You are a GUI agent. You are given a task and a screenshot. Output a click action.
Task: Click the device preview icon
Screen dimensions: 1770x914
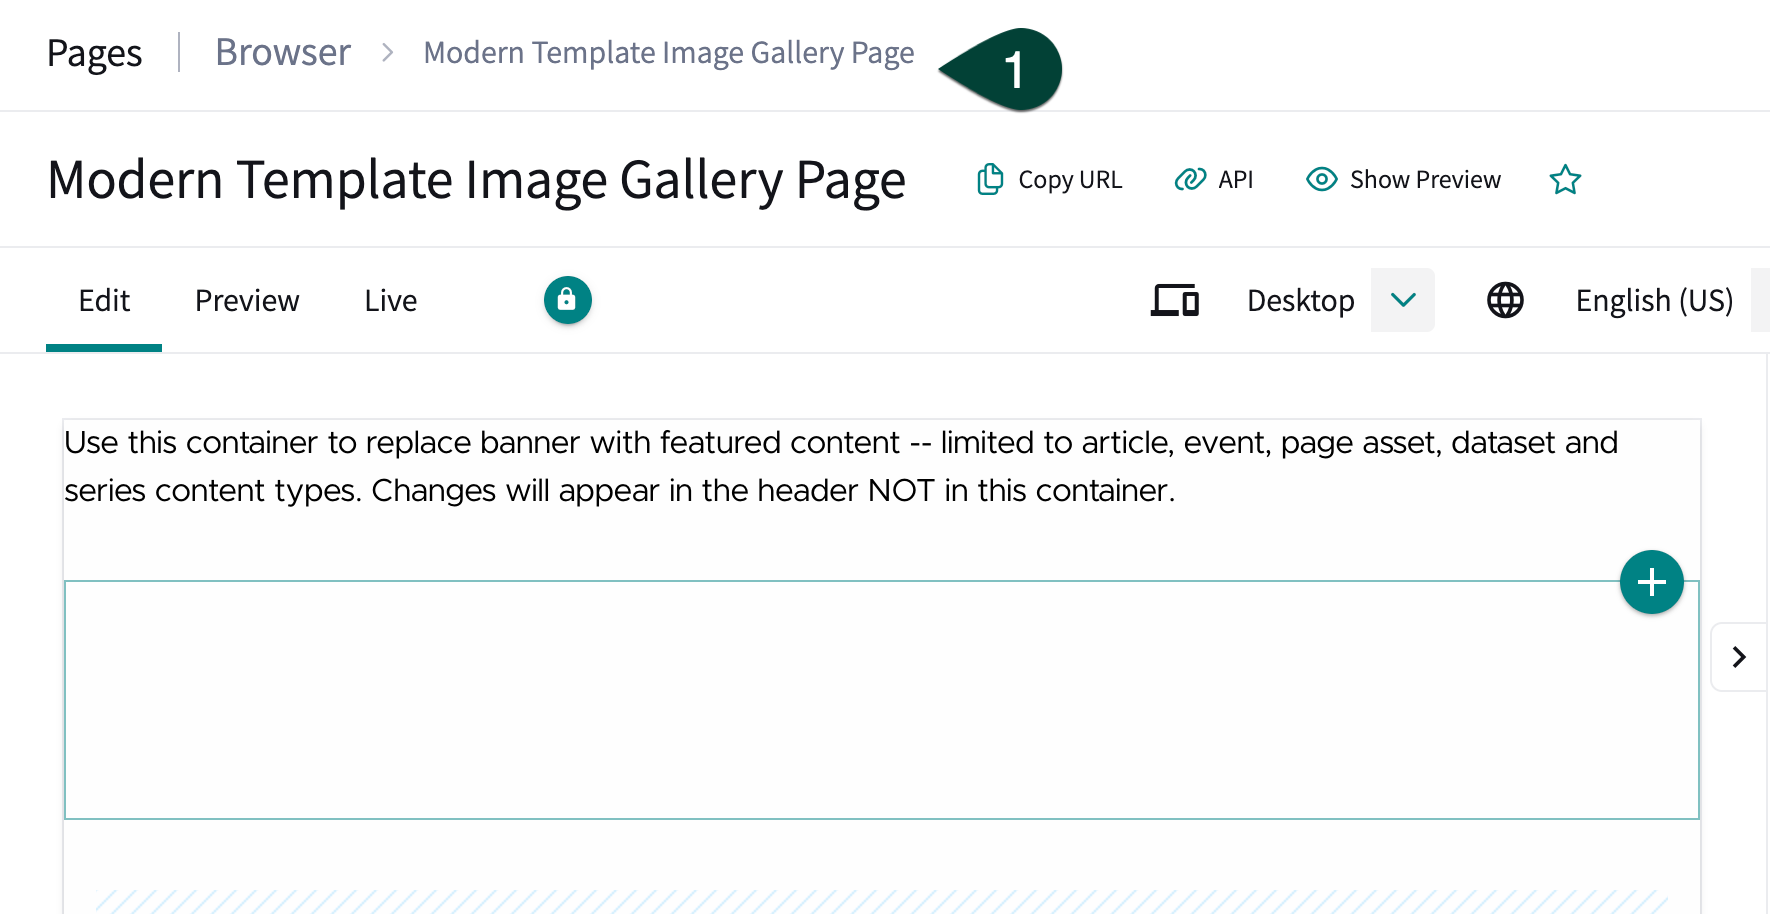click(x=1174, y=299)
